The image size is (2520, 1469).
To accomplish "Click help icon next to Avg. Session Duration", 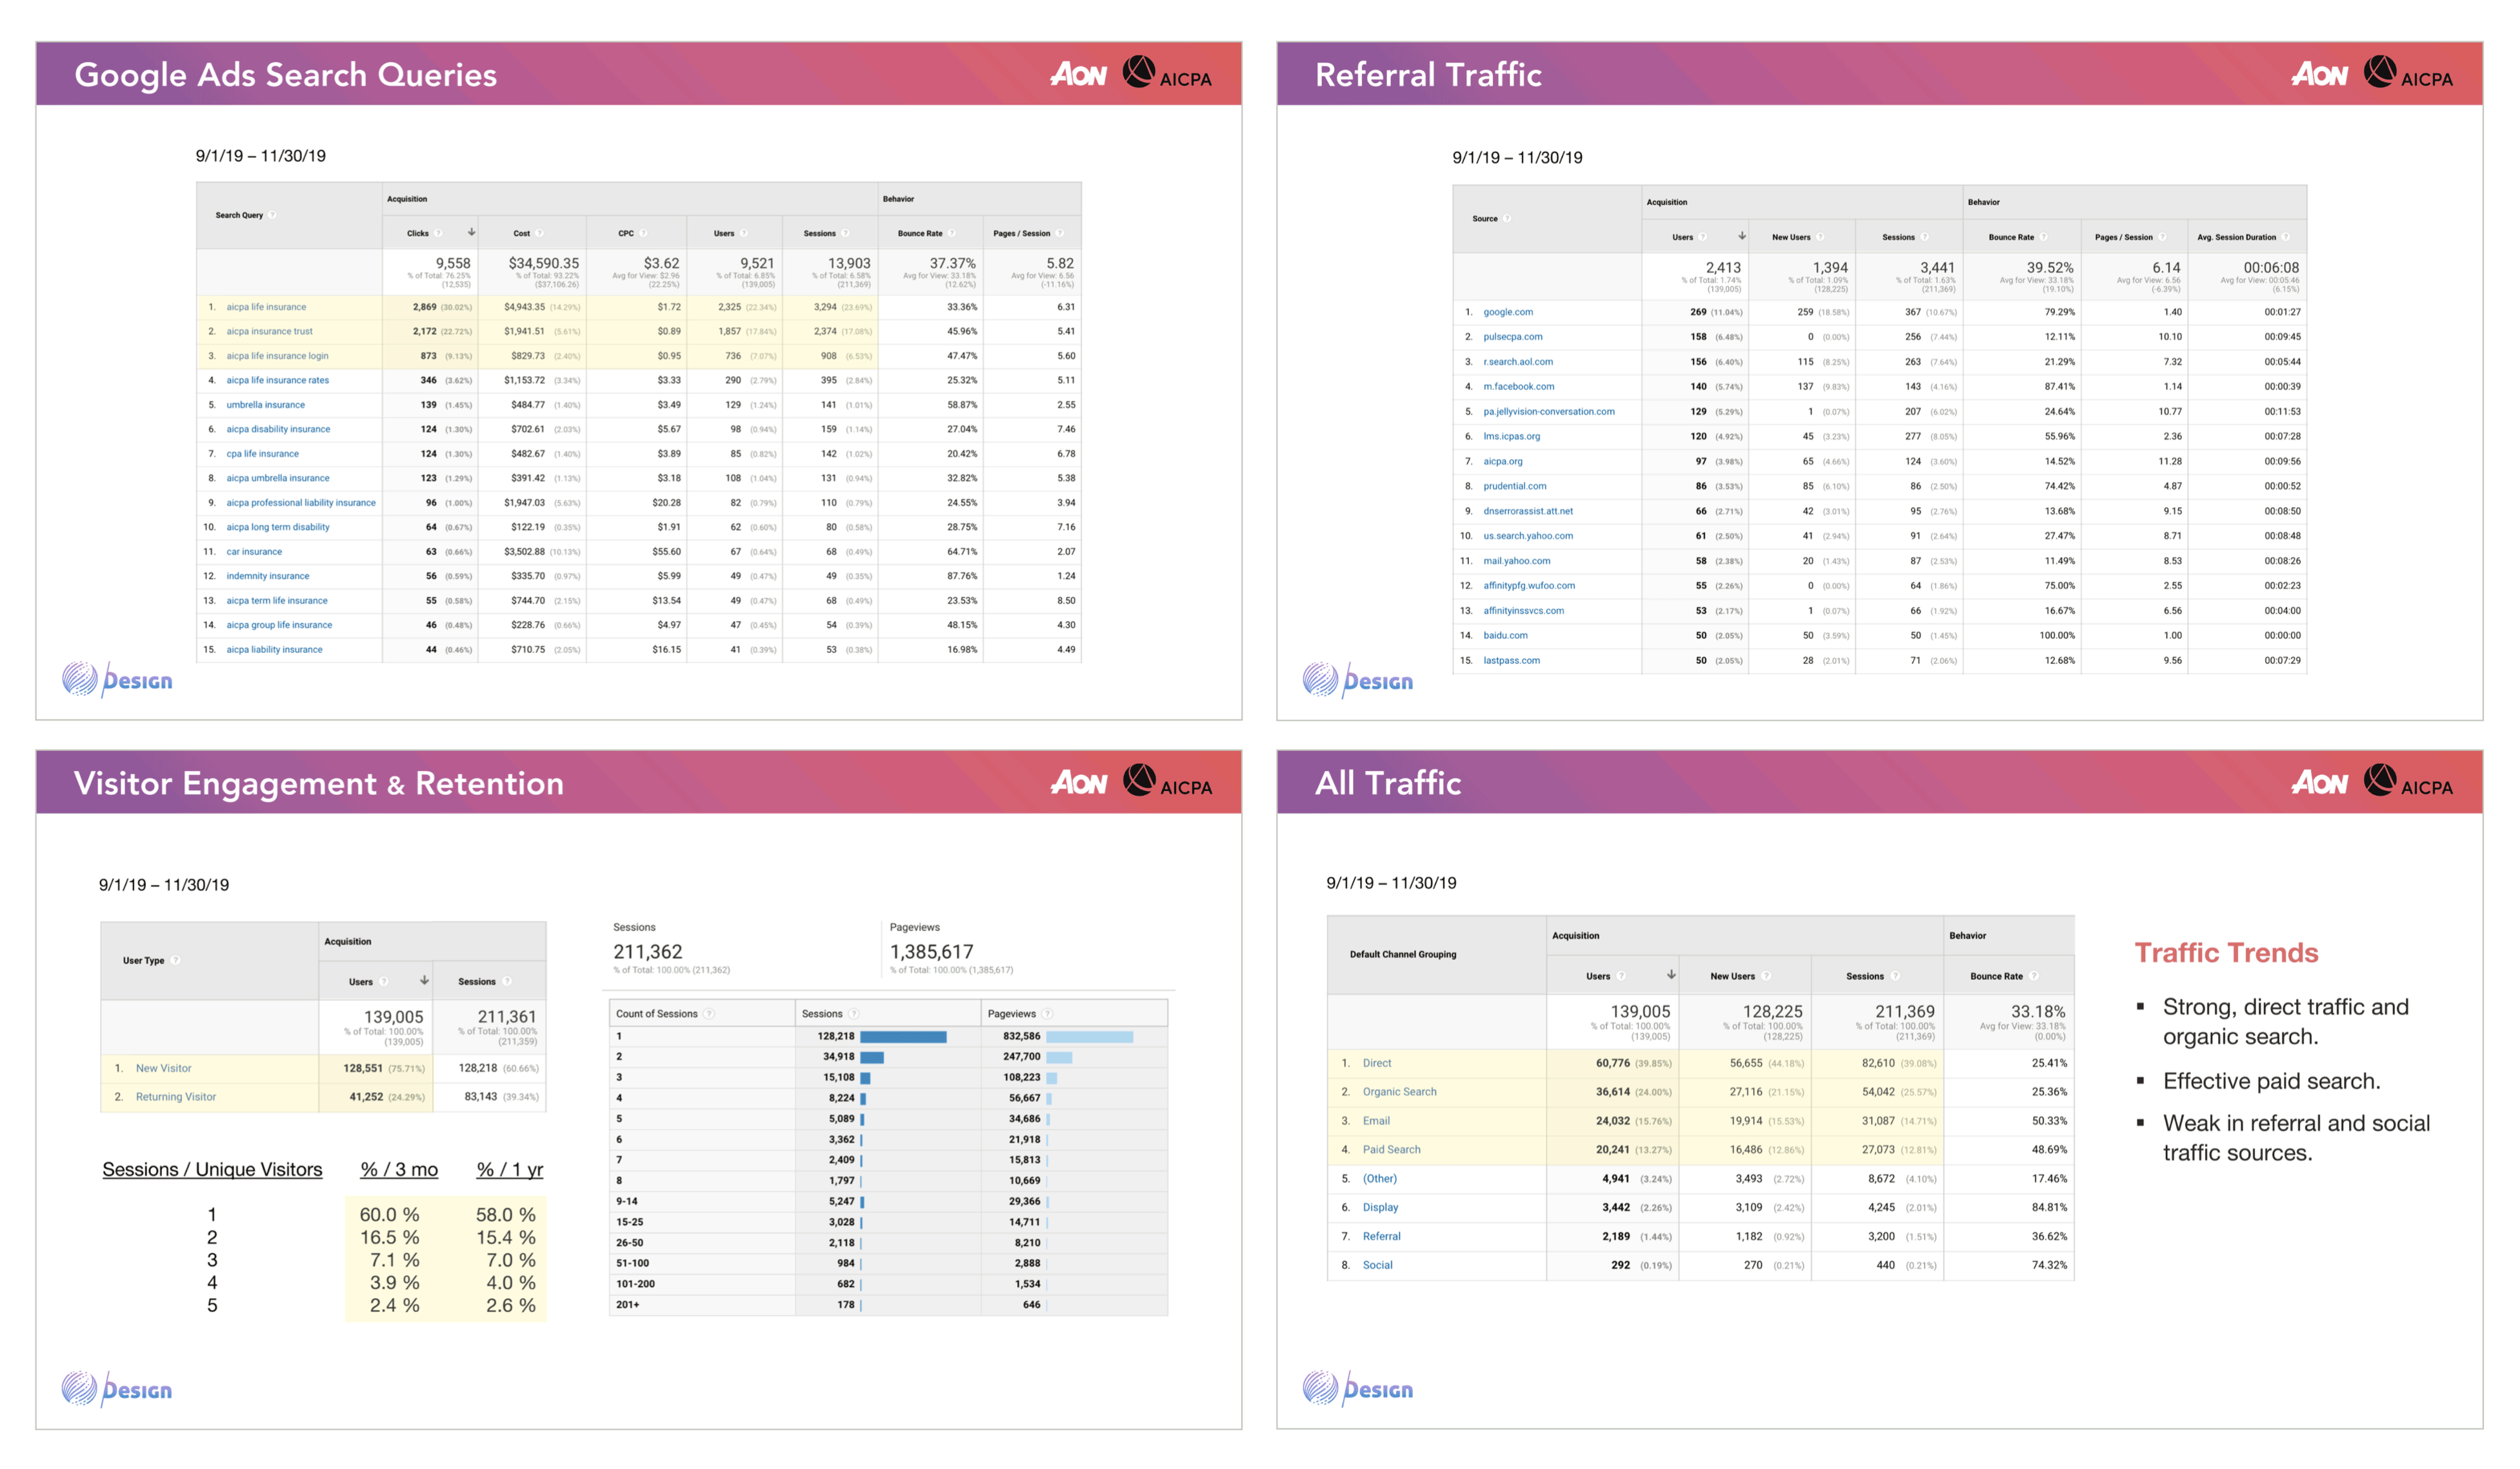I will pos(2286,237).
